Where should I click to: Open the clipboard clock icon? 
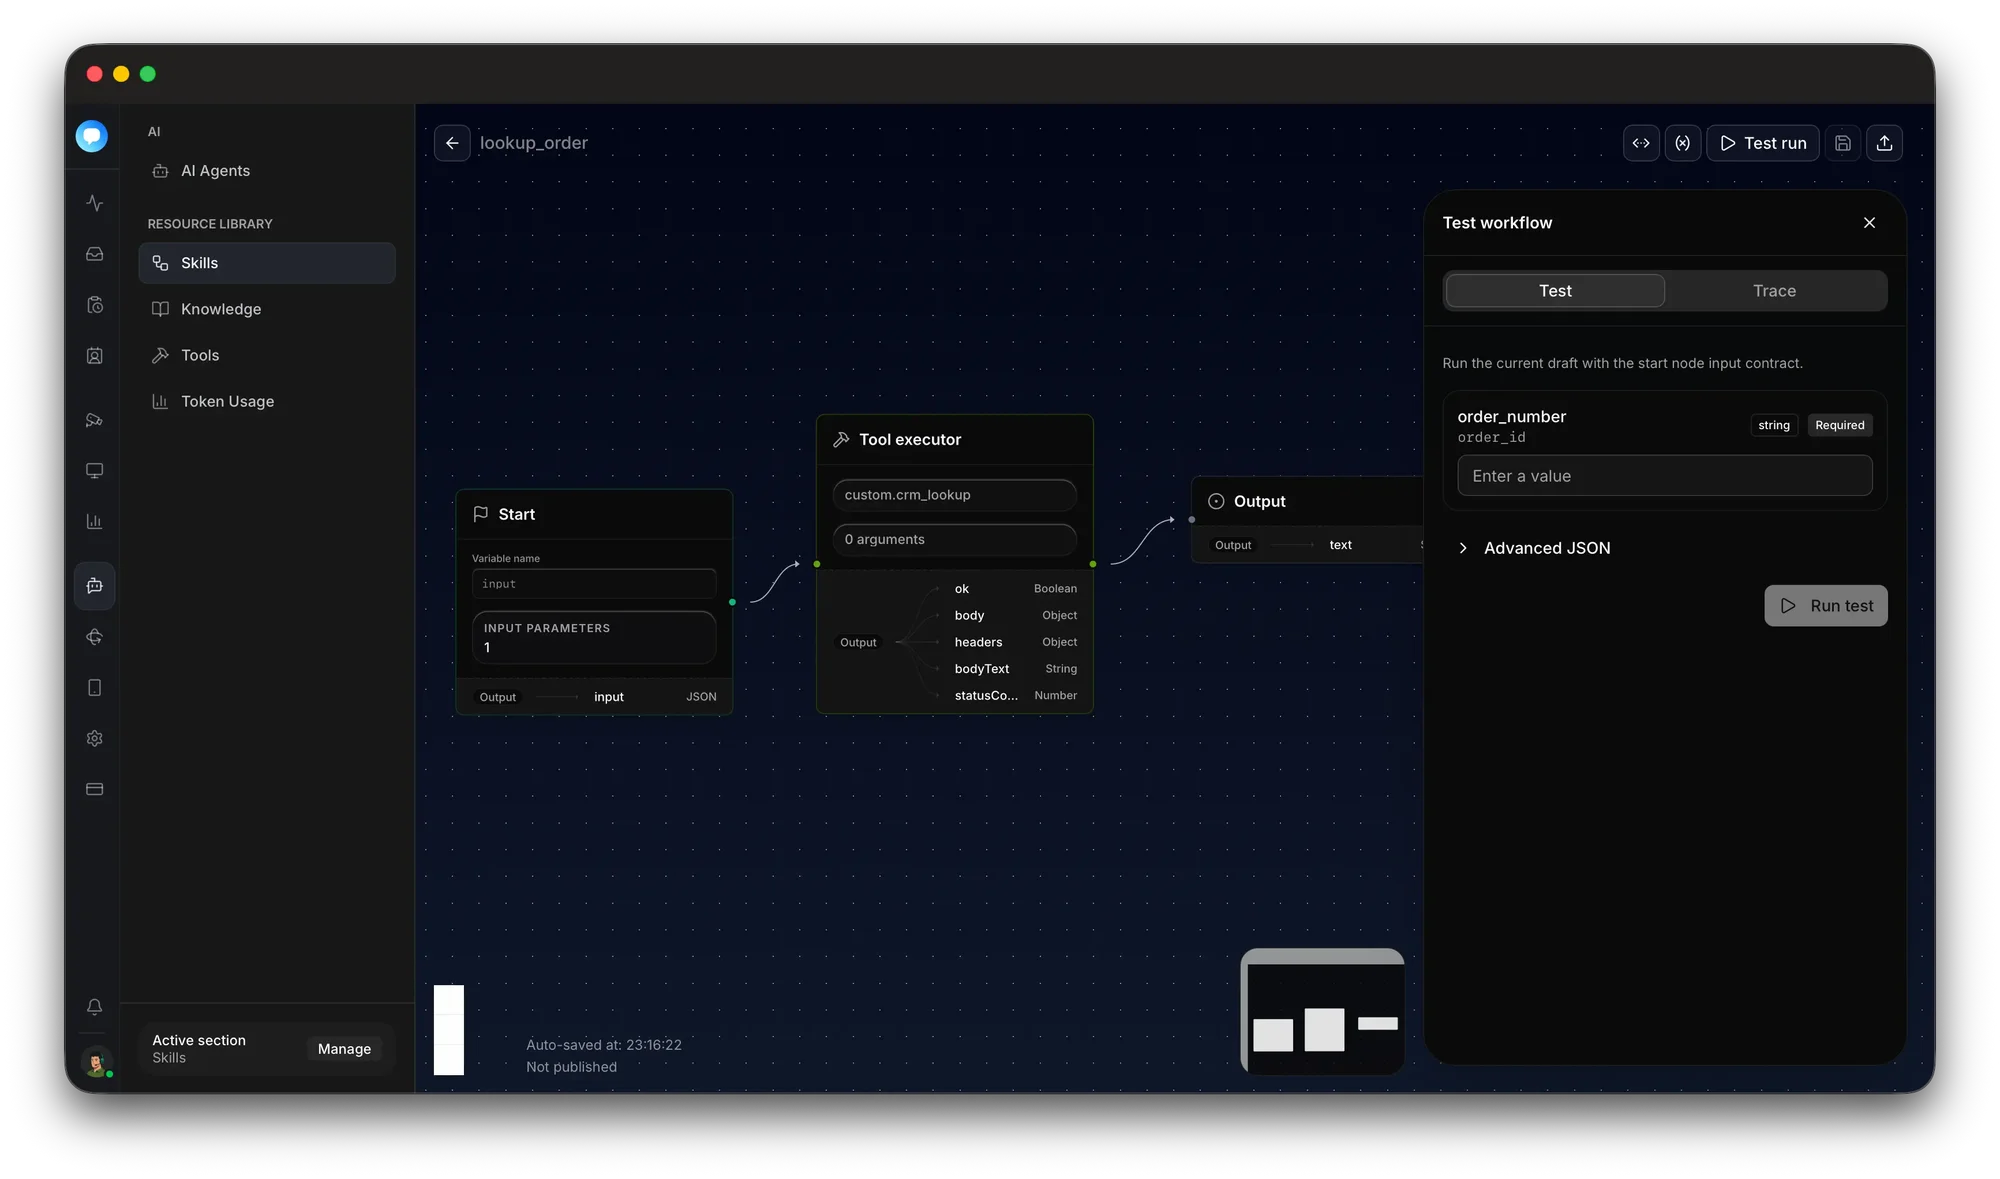coord(95,305)
